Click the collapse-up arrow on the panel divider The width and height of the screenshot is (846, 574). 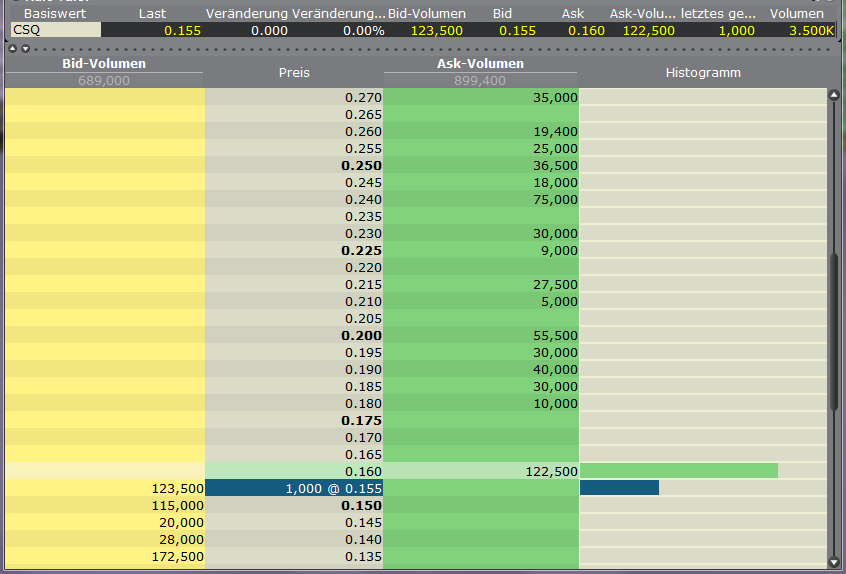[12, 48]
